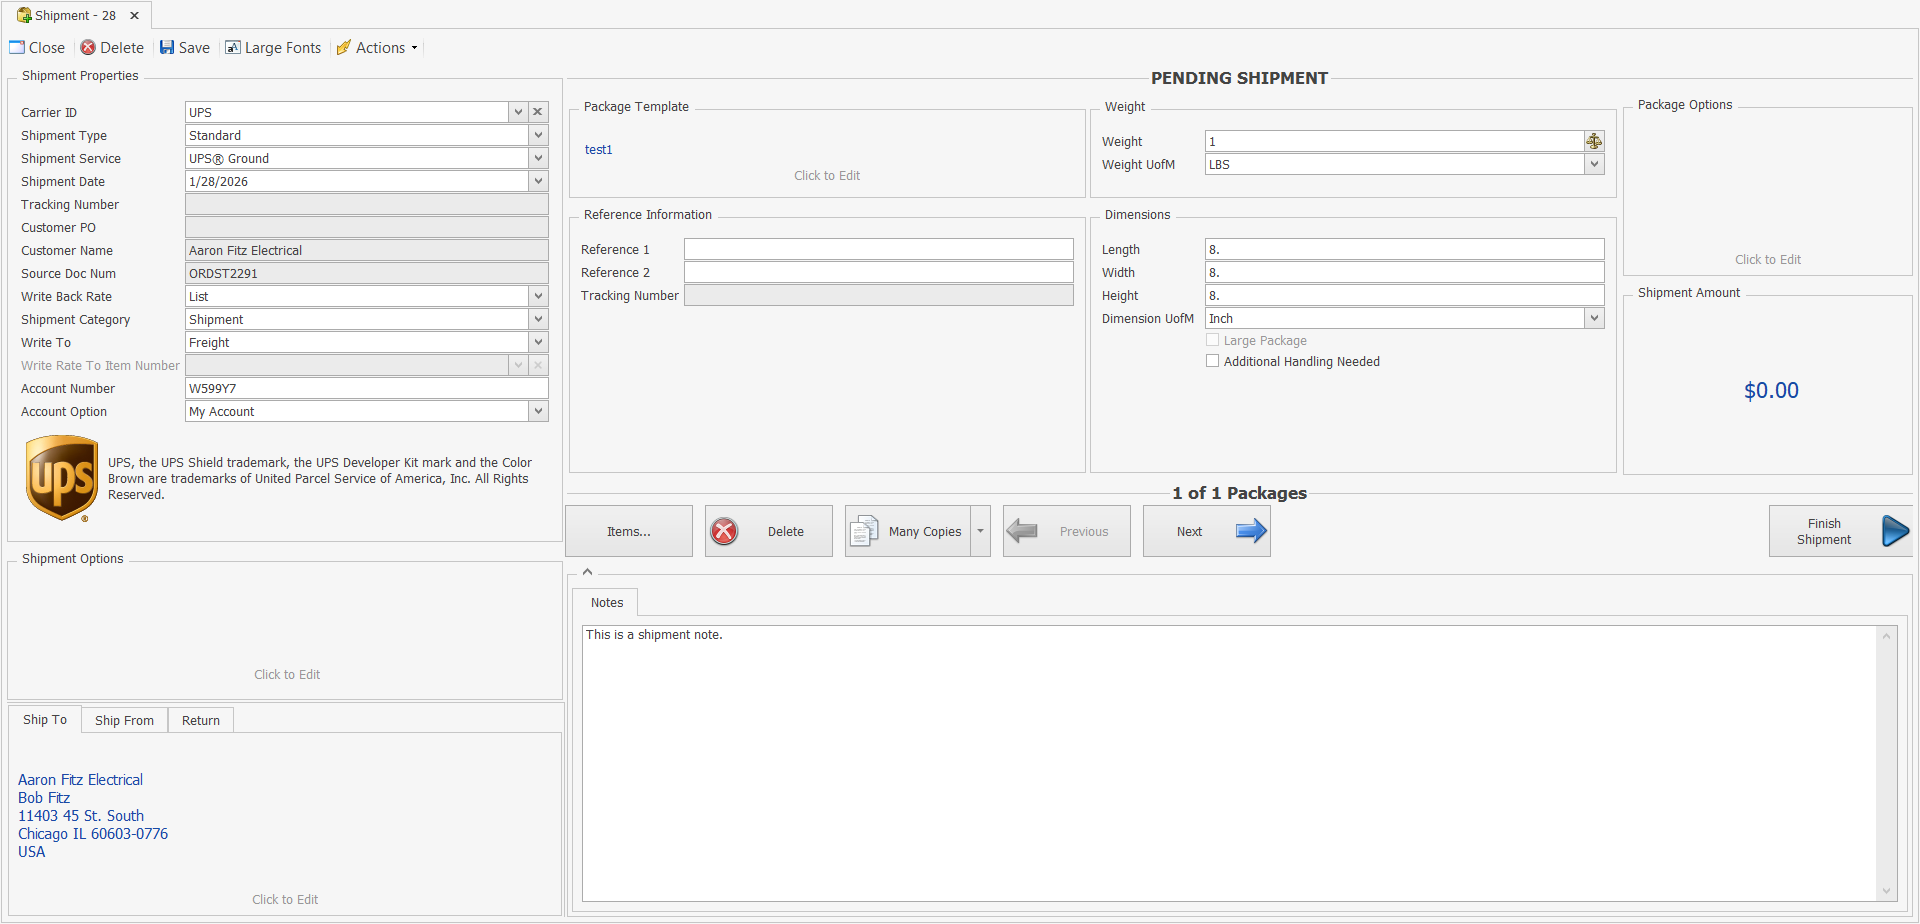Viewport: 1920px width, 924px height.
Task: Toggle Large Fonts toolbar icon
Action: click(x=233, y=48)
